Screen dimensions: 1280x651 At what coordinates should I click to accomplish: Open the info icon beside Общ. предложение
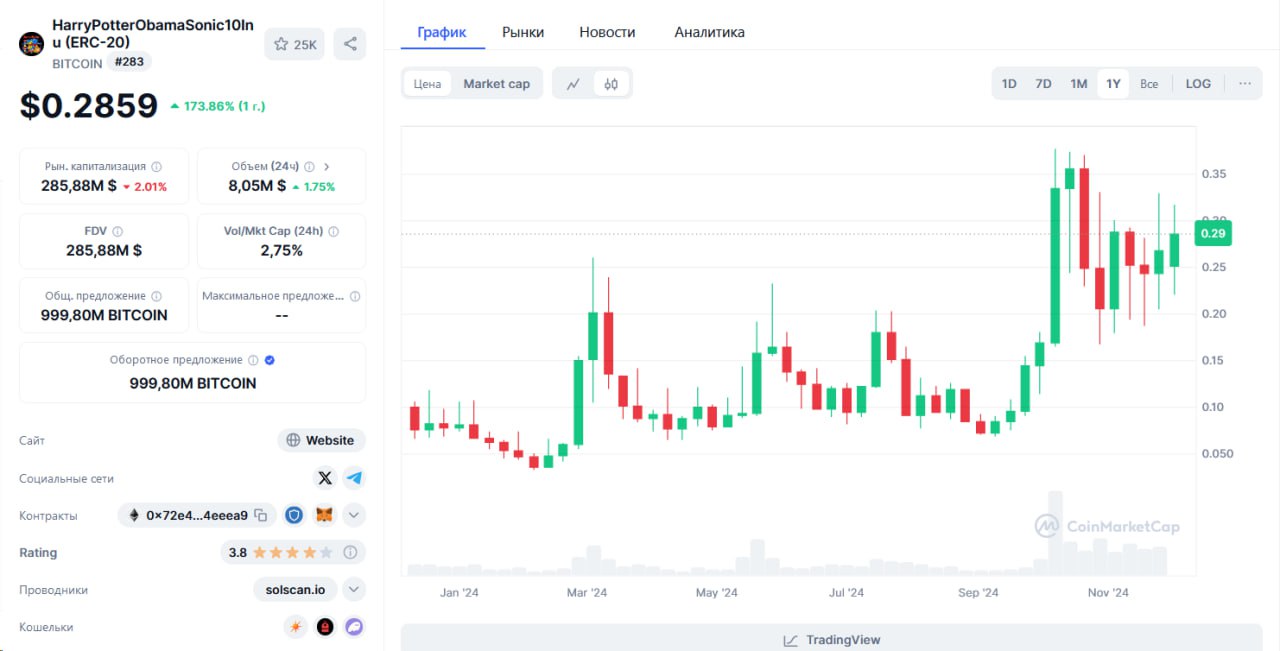[156, 296]
